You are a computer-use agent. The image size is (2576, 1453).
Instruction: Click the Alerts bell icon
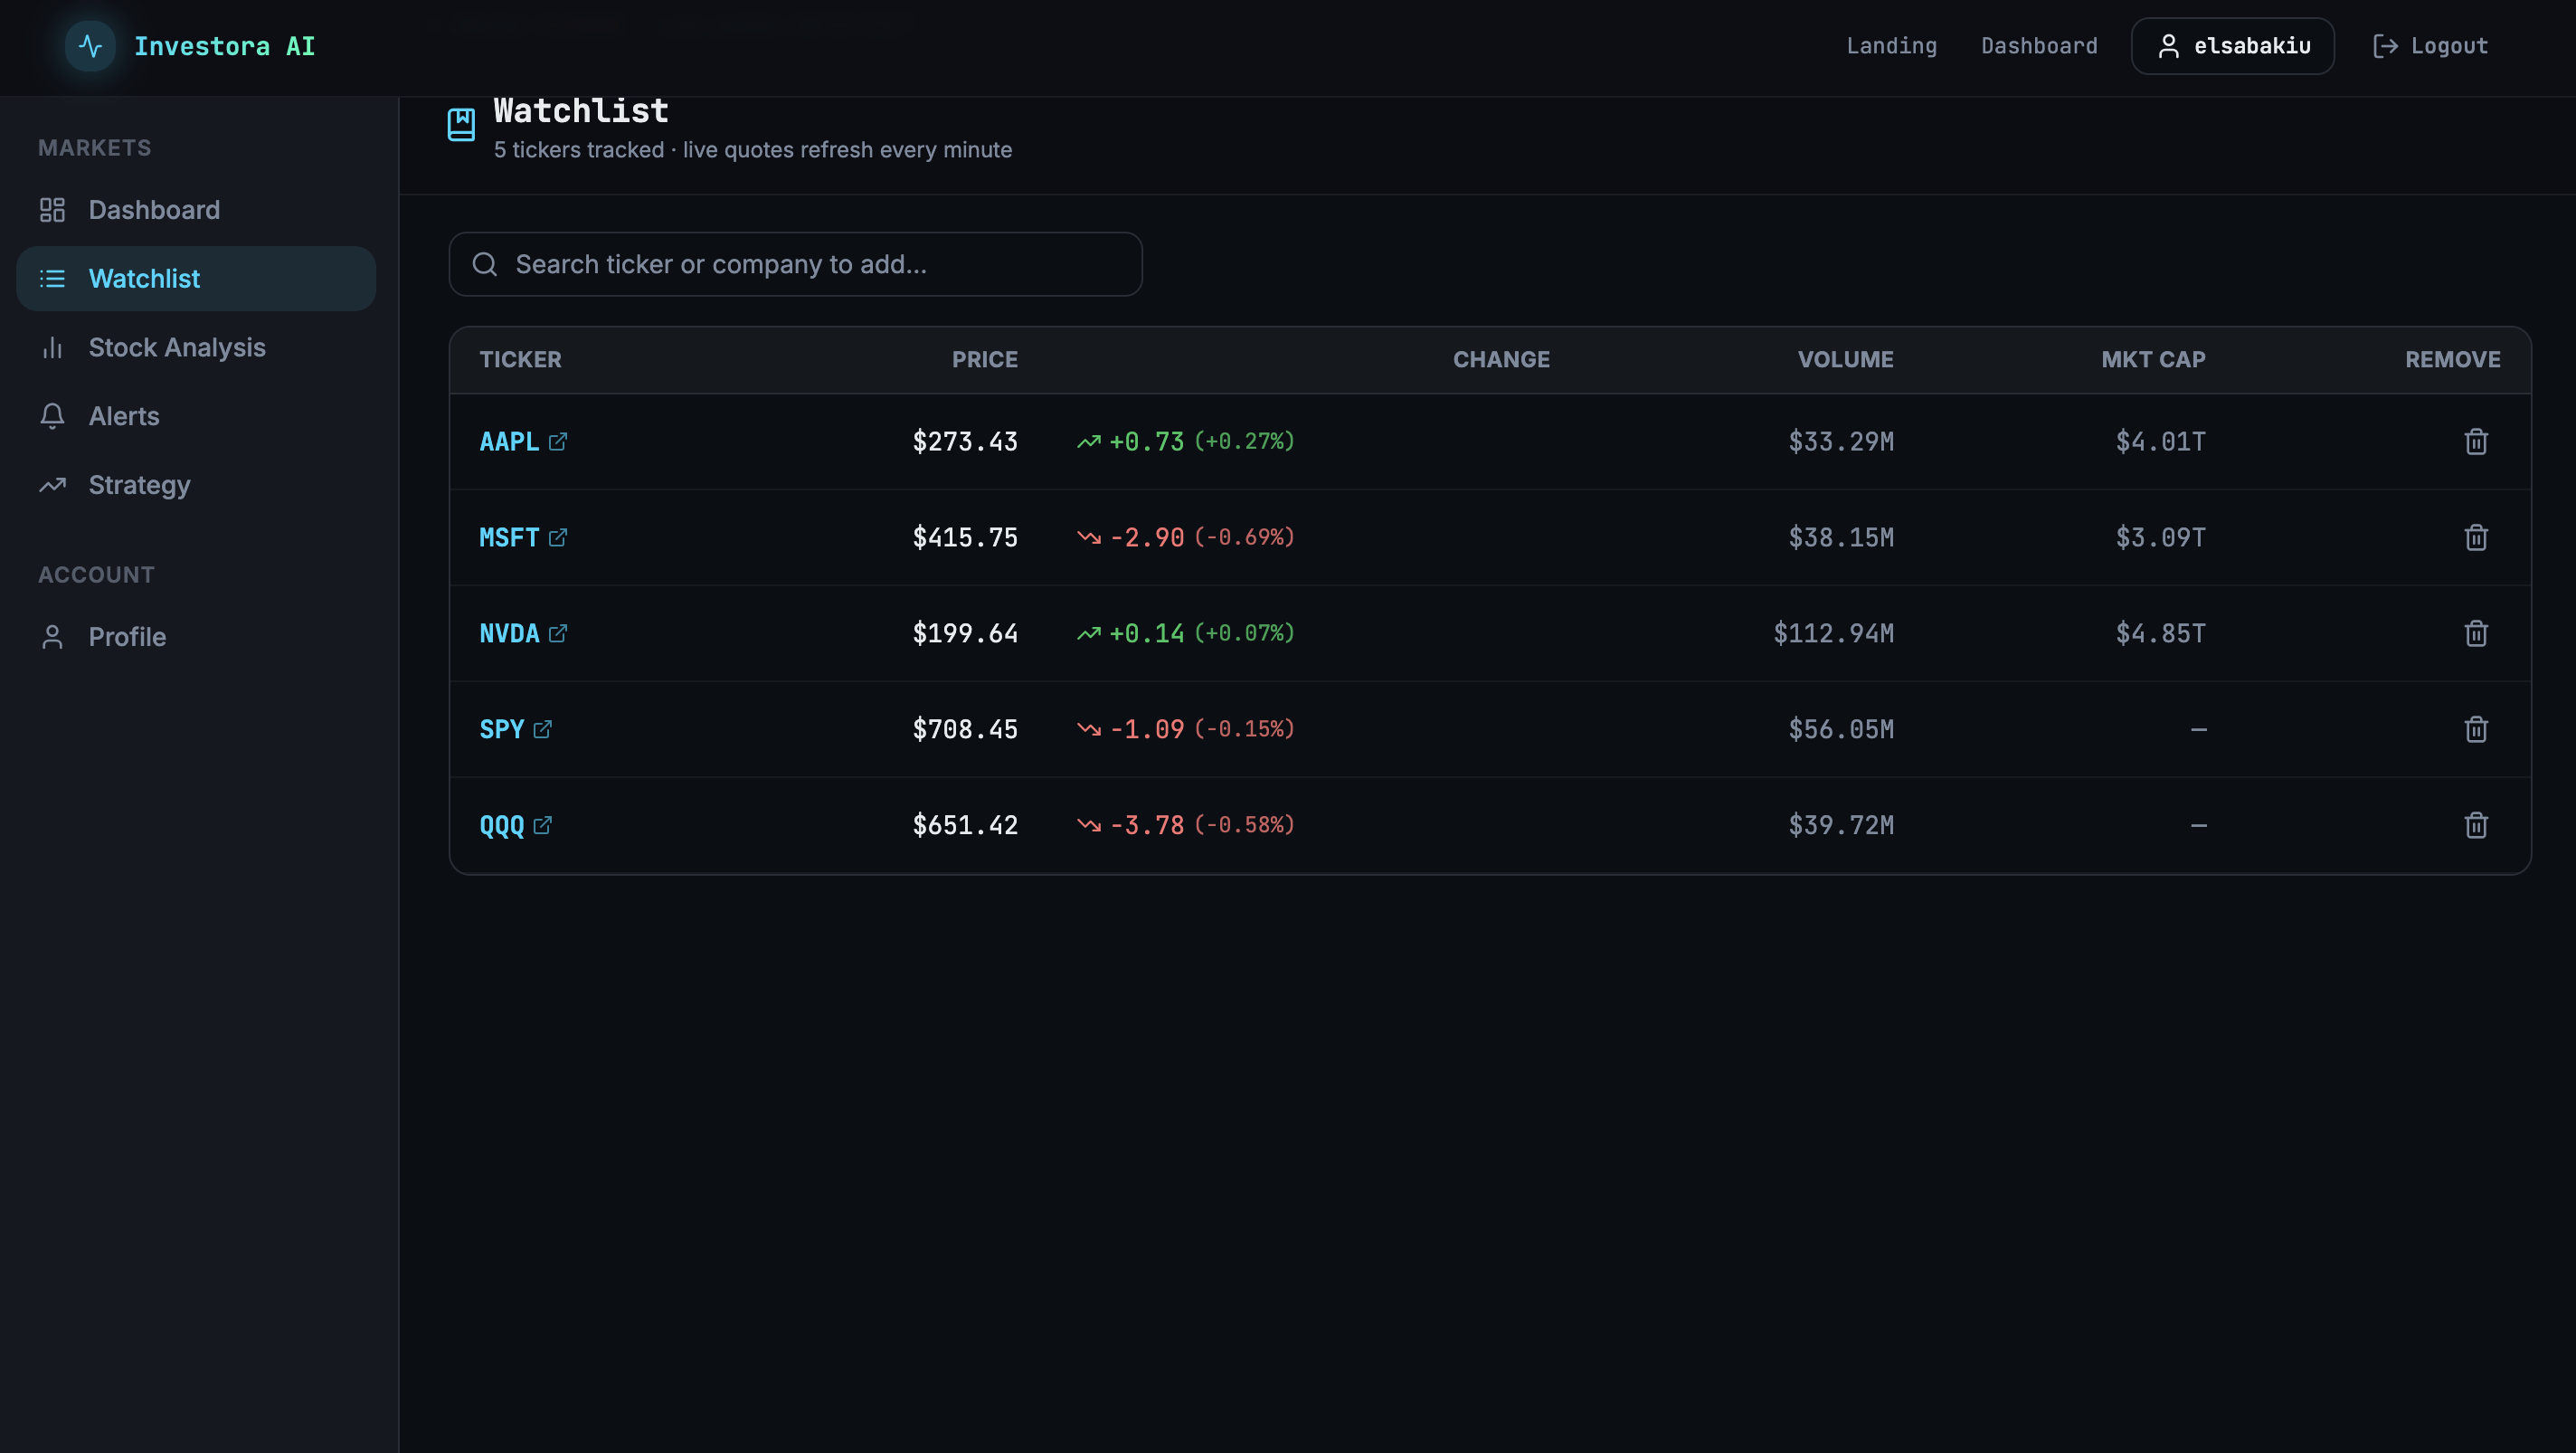(52, 416)
